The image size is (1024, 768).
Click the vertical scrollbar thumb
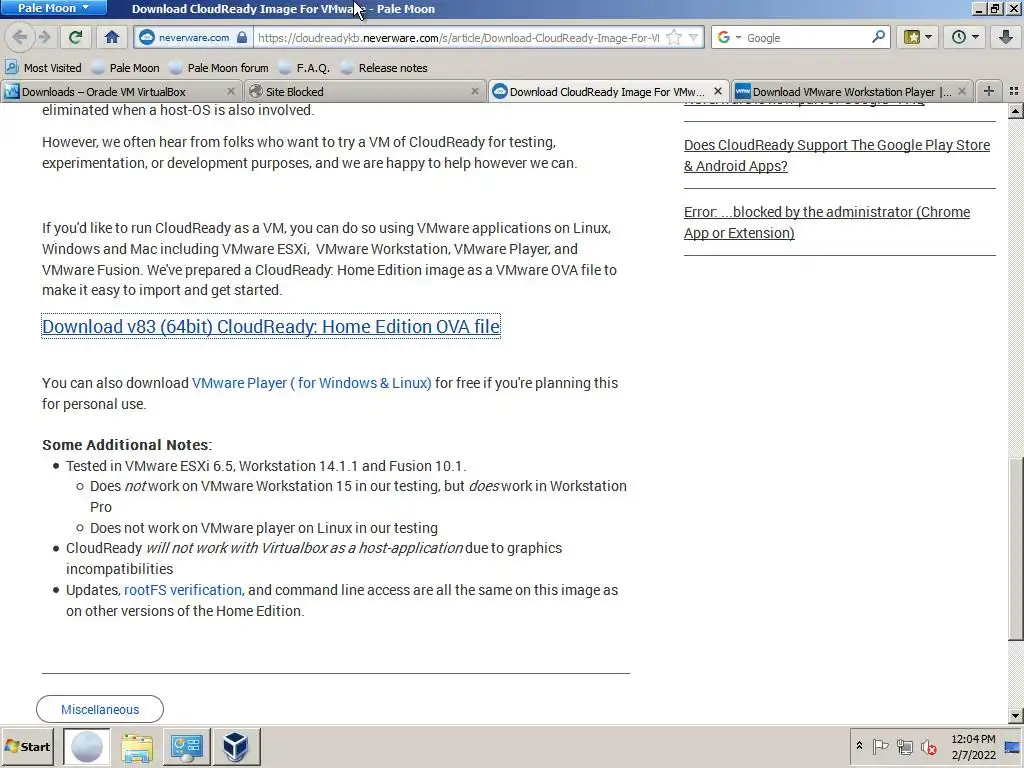[x=1015, y=549]
